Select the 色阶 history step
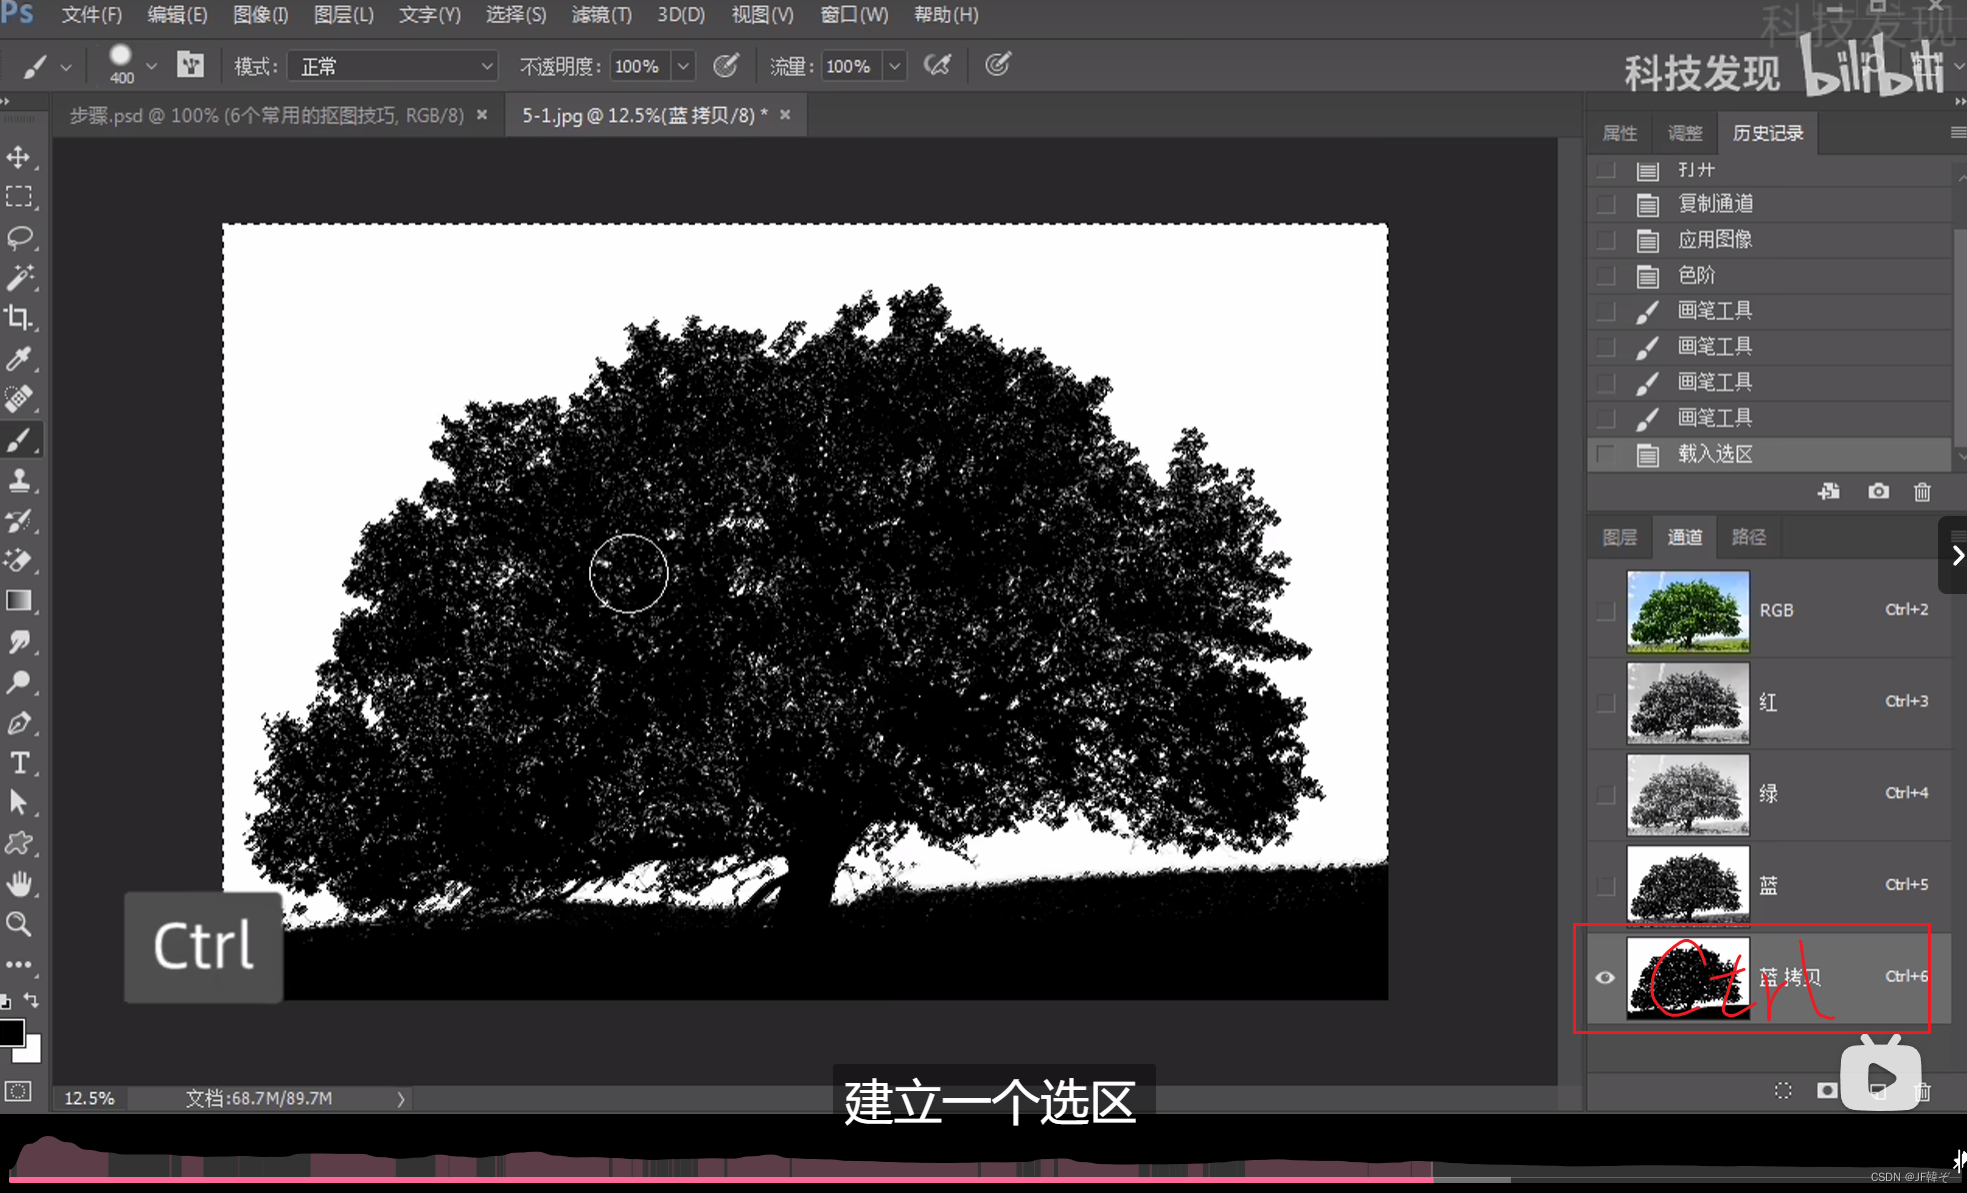 (x=1697, y=275)
